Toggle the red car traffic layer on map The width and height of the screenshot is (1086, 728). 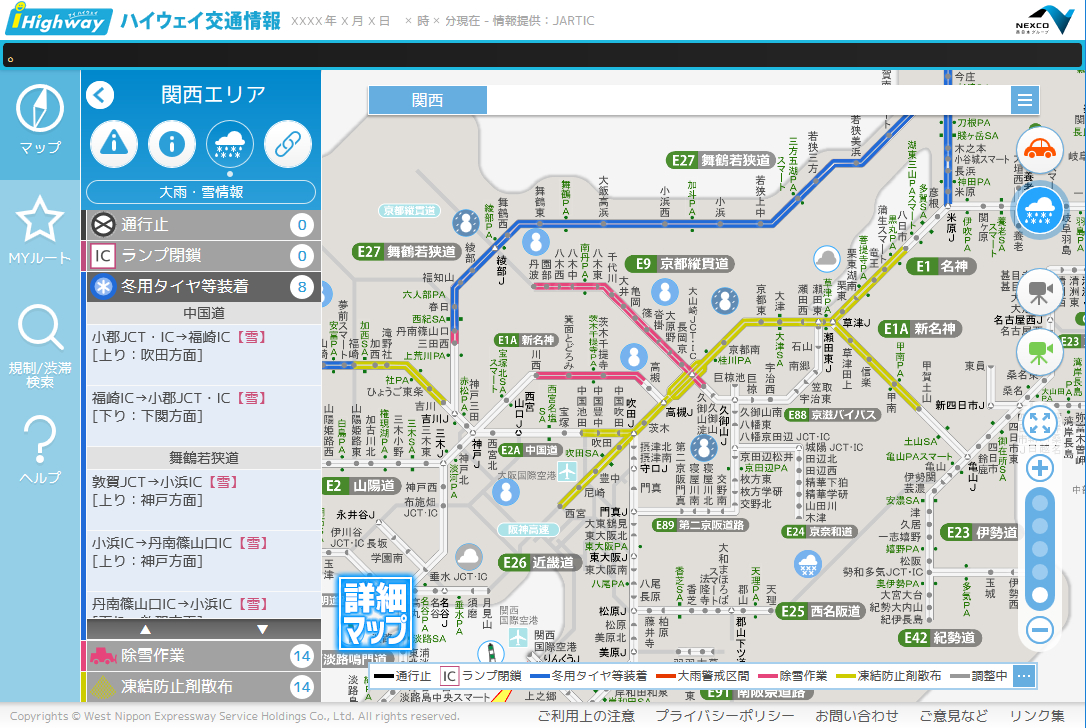[x=1040, y=150]
